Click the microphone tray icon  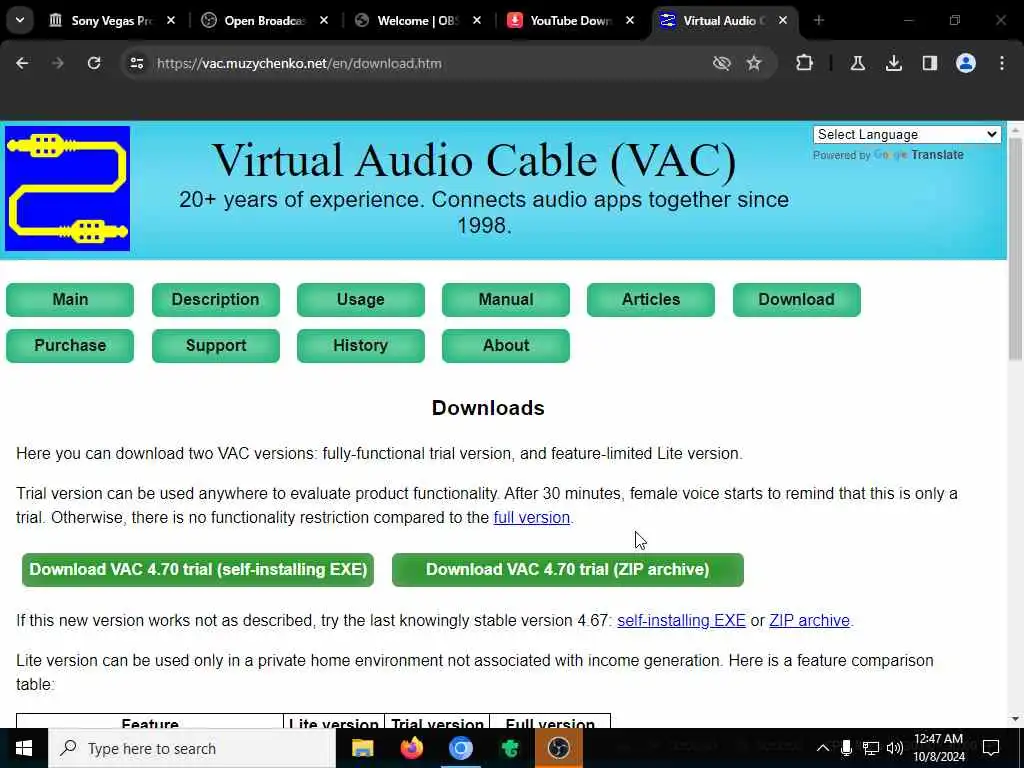[x=846, y=748]
